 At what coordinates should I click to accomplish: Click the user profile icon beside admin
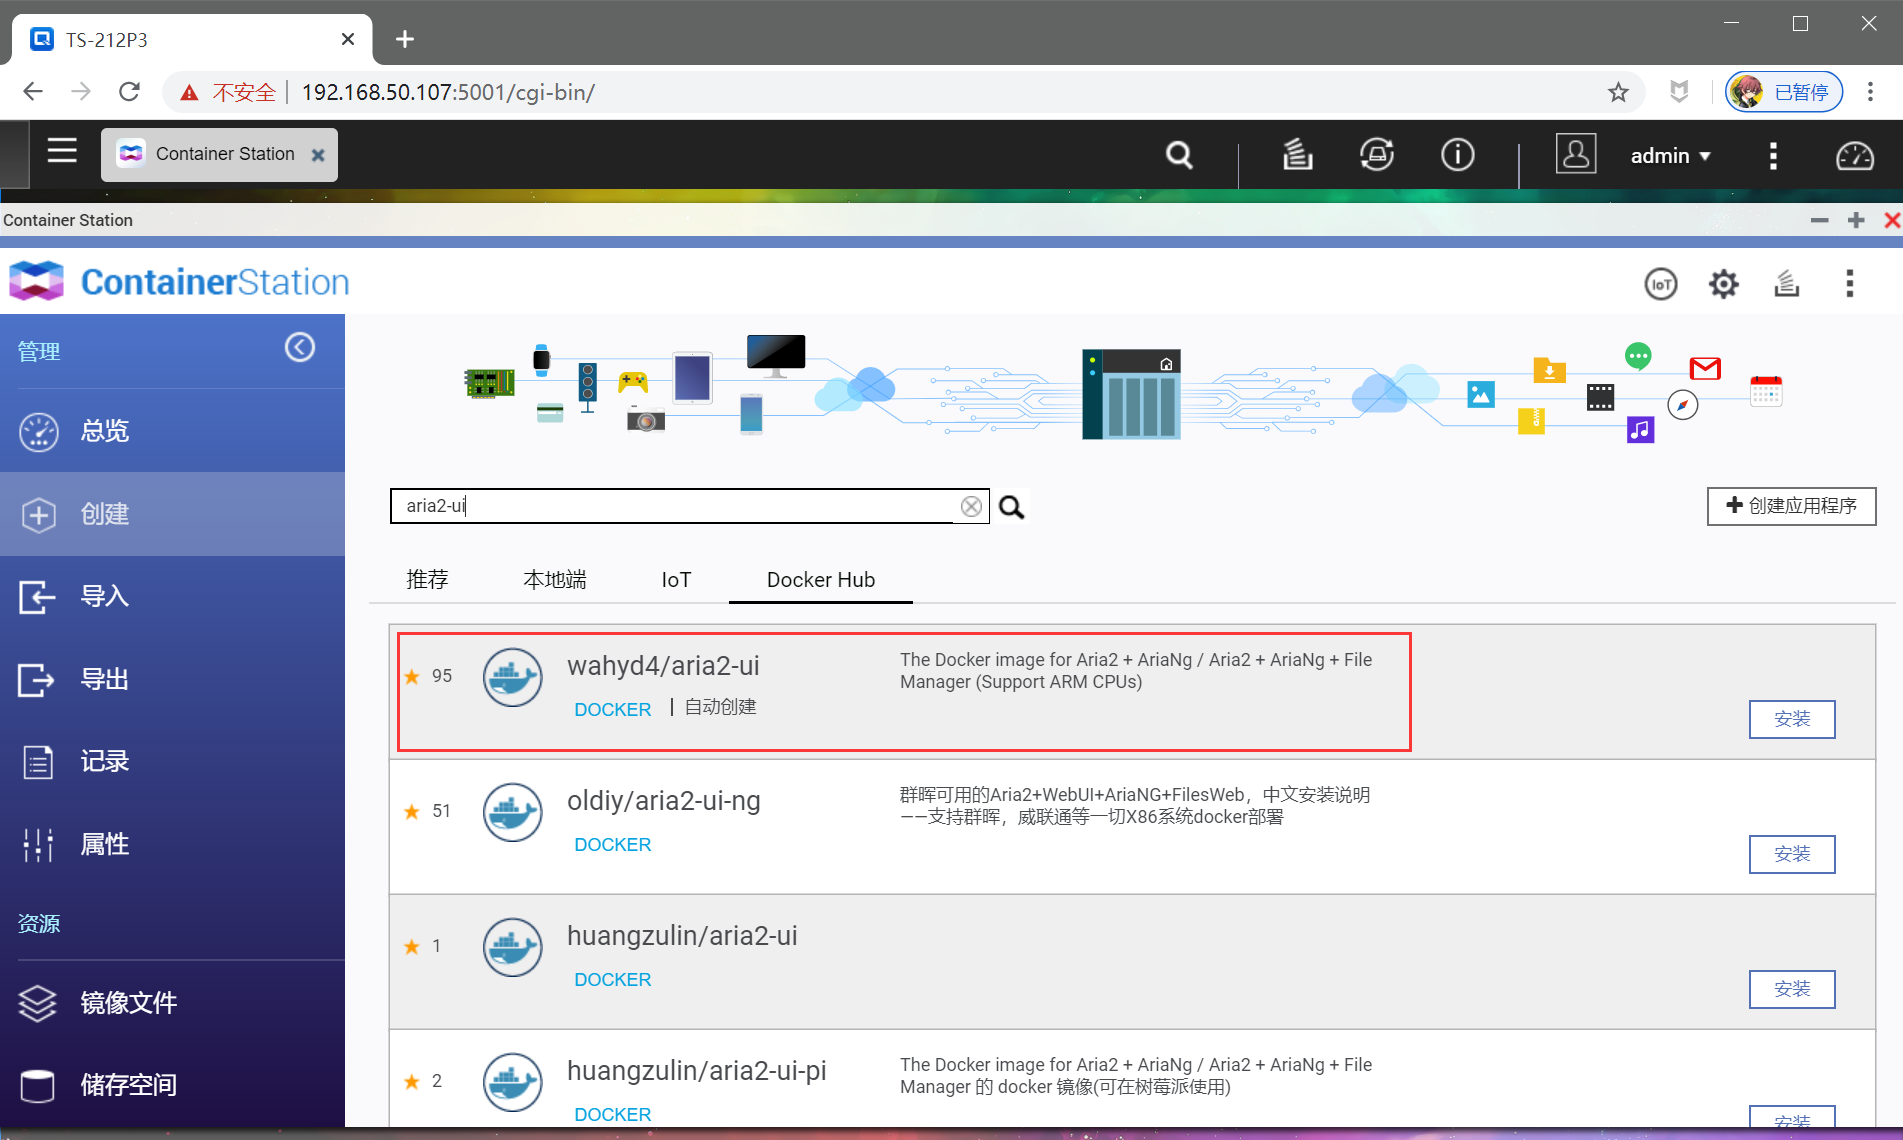click(x=1575, y=154)
